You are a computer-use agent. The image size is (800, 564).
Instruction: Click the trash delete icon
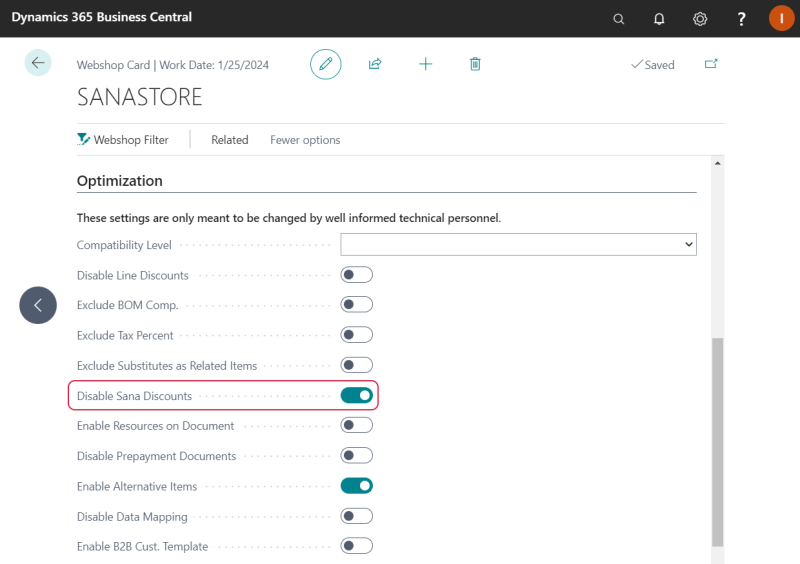pyautogui.click(x=475, y=64)
